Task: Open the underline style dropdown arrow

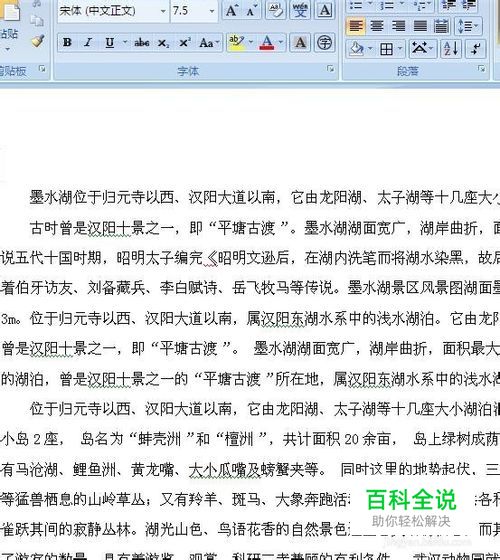Action: pyautogui.click(x=125, y=42)
